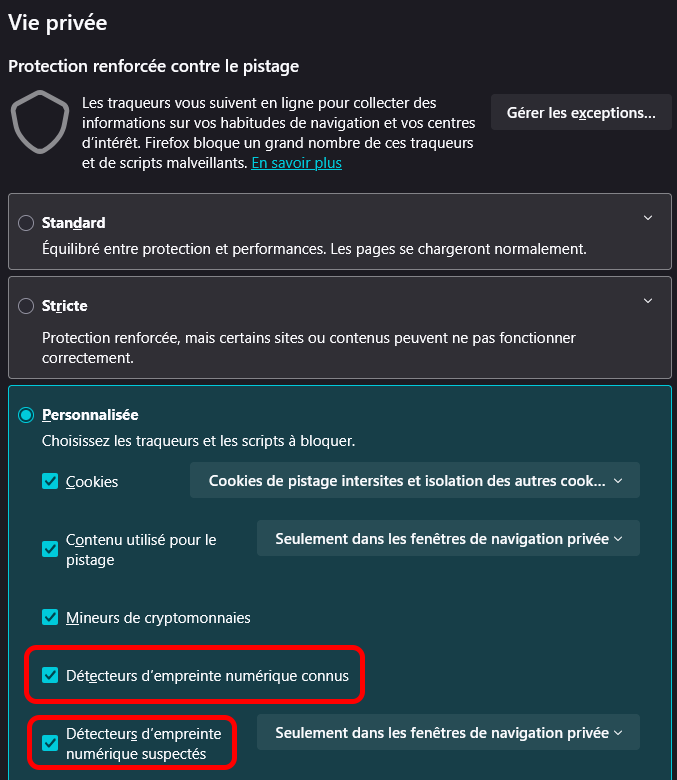The height and width of the screenshot is (780, 677).
Task: Click the Mineurs de cryptomonnaies label
Action: tap(158, 617)
